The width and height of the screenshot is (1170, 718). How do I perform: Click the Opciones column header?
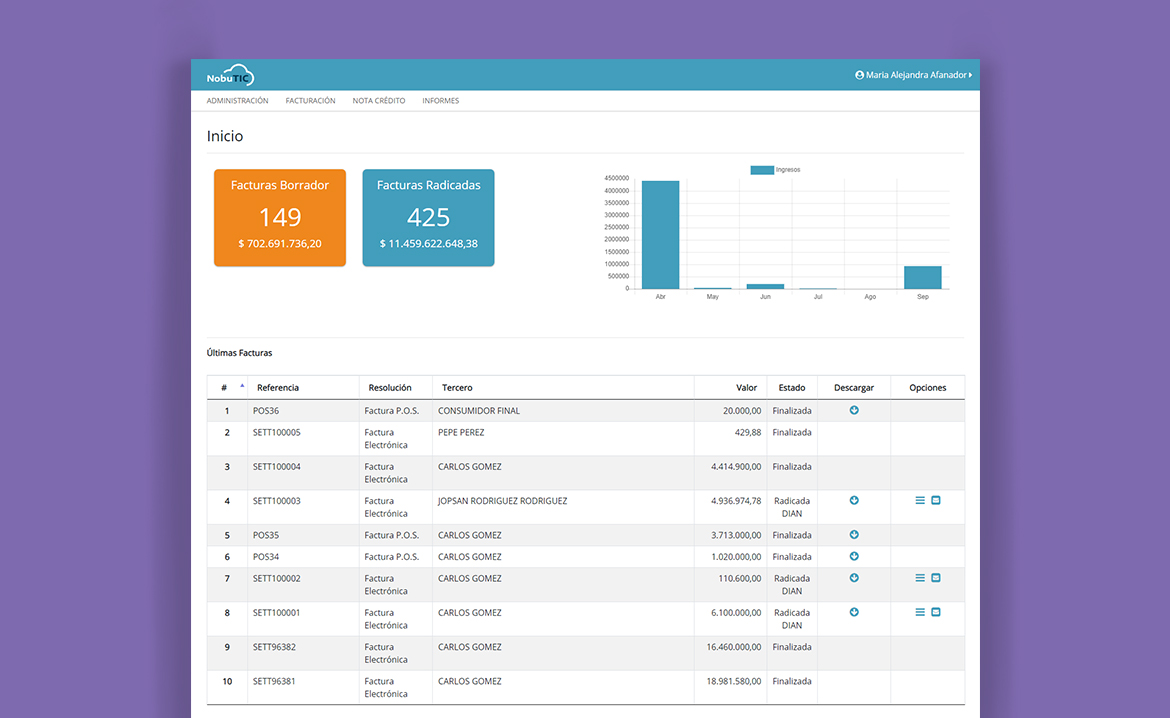coord(927,388)
